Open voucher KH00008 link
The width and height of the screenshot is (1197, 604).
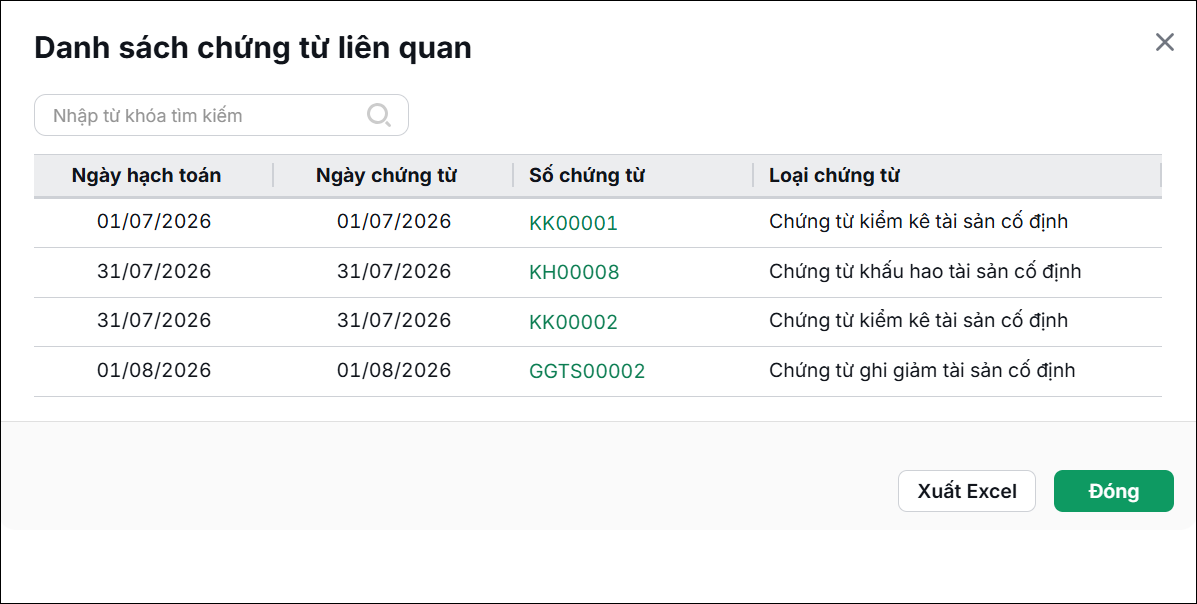coord(574,273)
